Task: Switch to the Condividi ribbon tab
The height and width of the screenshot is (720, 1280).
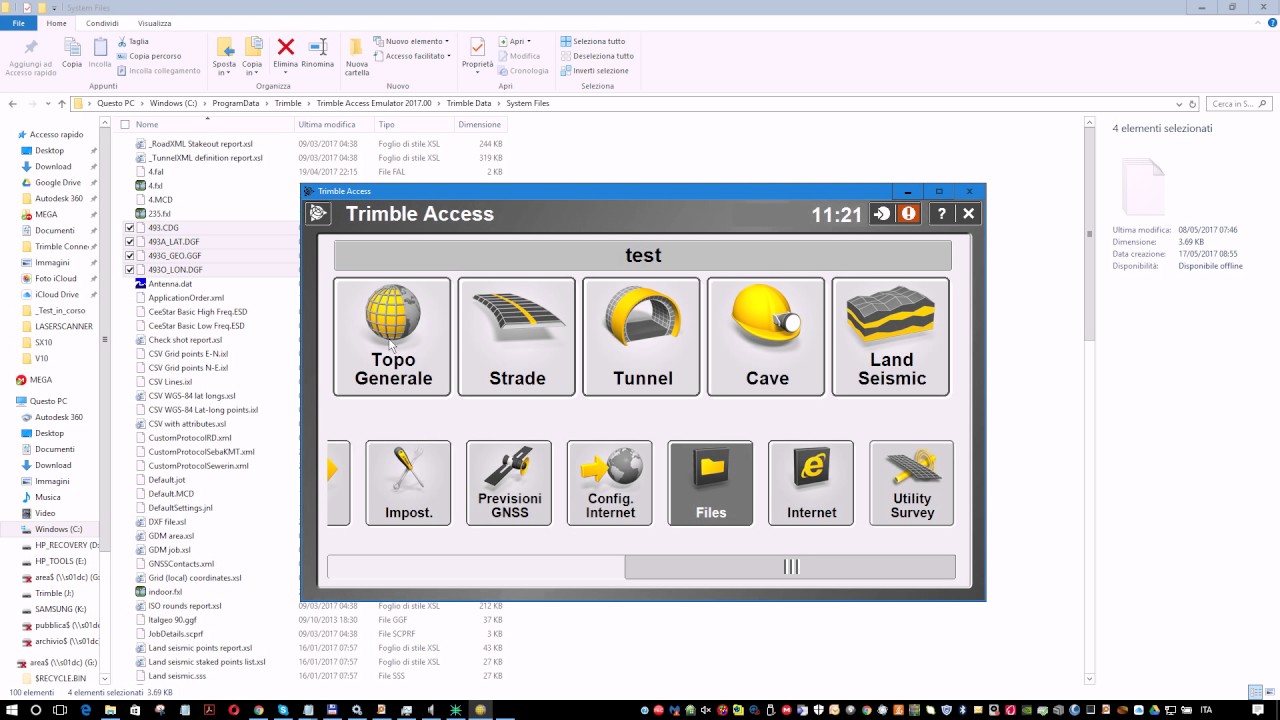Action: (x=102, y=23)
